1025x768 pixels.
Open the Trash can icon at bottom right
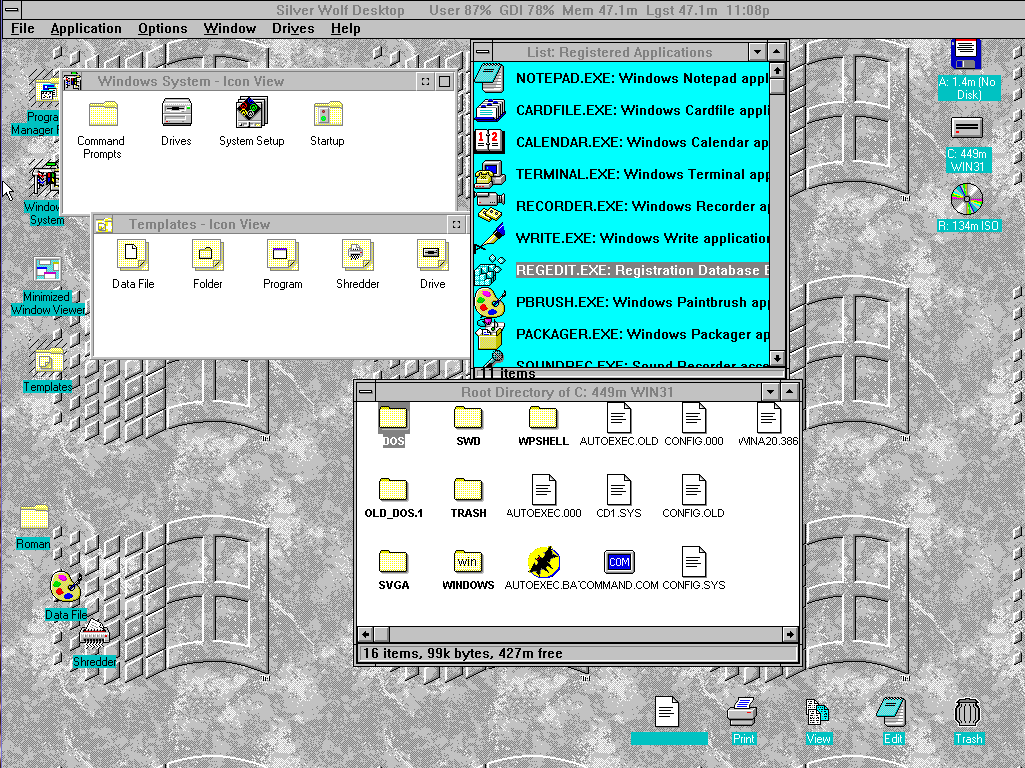pos(966,712)
